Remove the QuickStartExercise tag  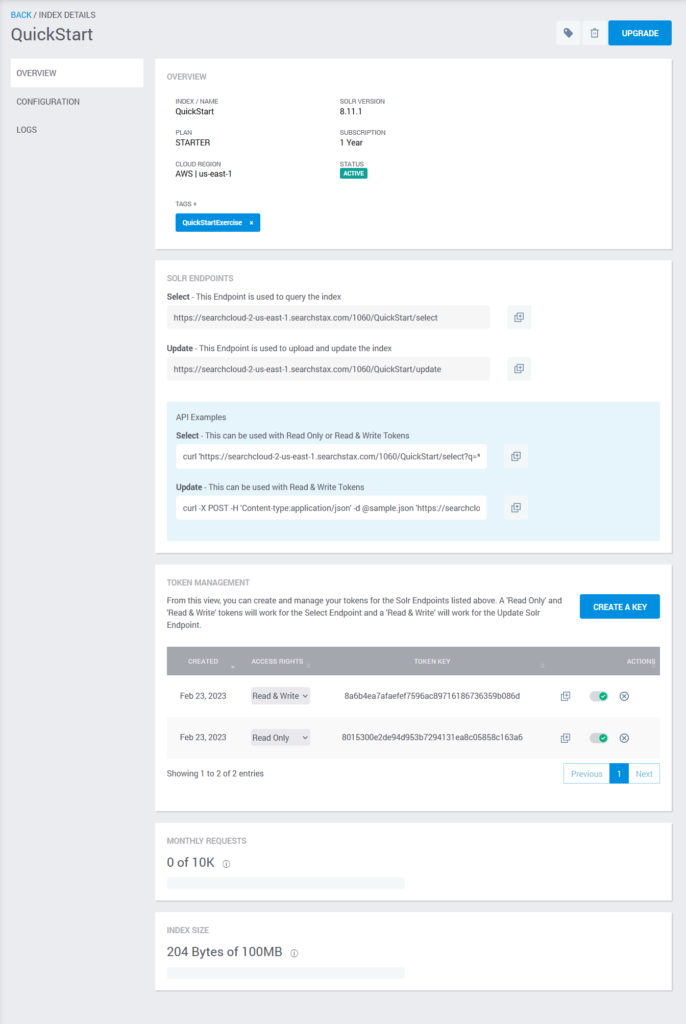252,223
